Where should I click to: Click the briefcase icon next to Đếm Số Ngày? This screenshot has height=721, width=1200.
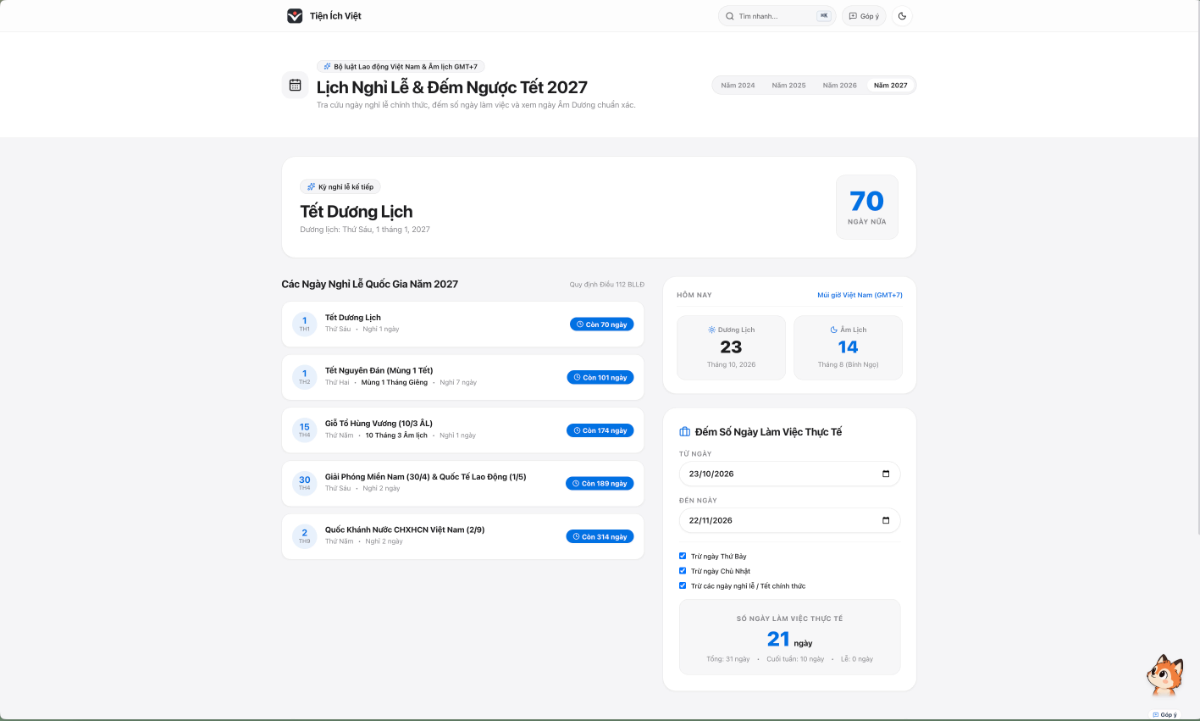tap(685, 432)
